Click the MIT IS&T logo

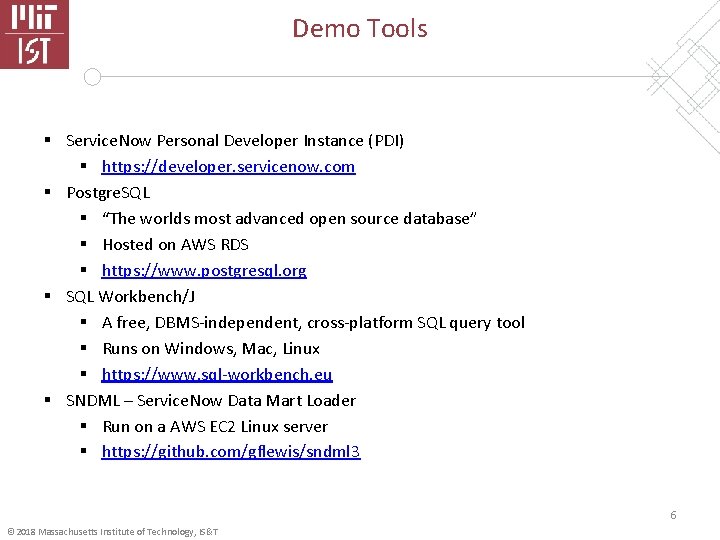tap(34, 34)
